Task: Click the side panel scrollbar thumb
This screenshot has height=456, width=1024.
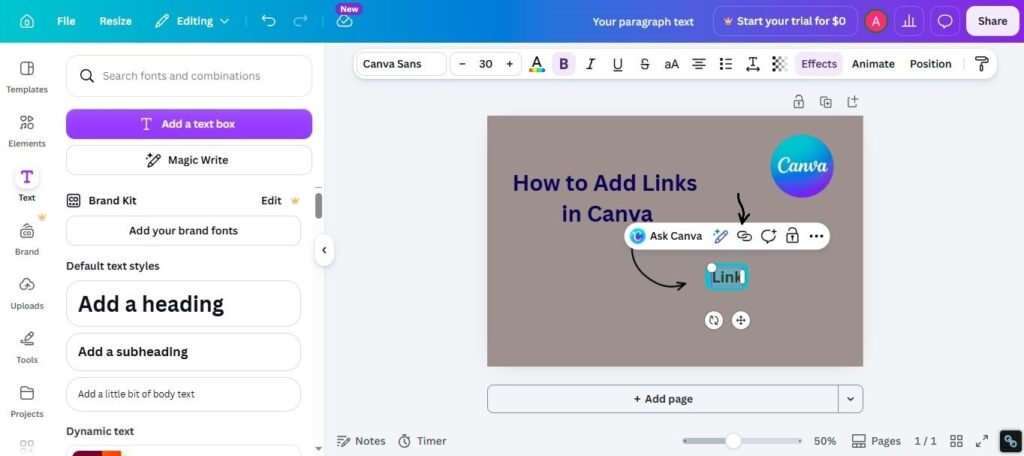Action: click(x=319, y=205)
